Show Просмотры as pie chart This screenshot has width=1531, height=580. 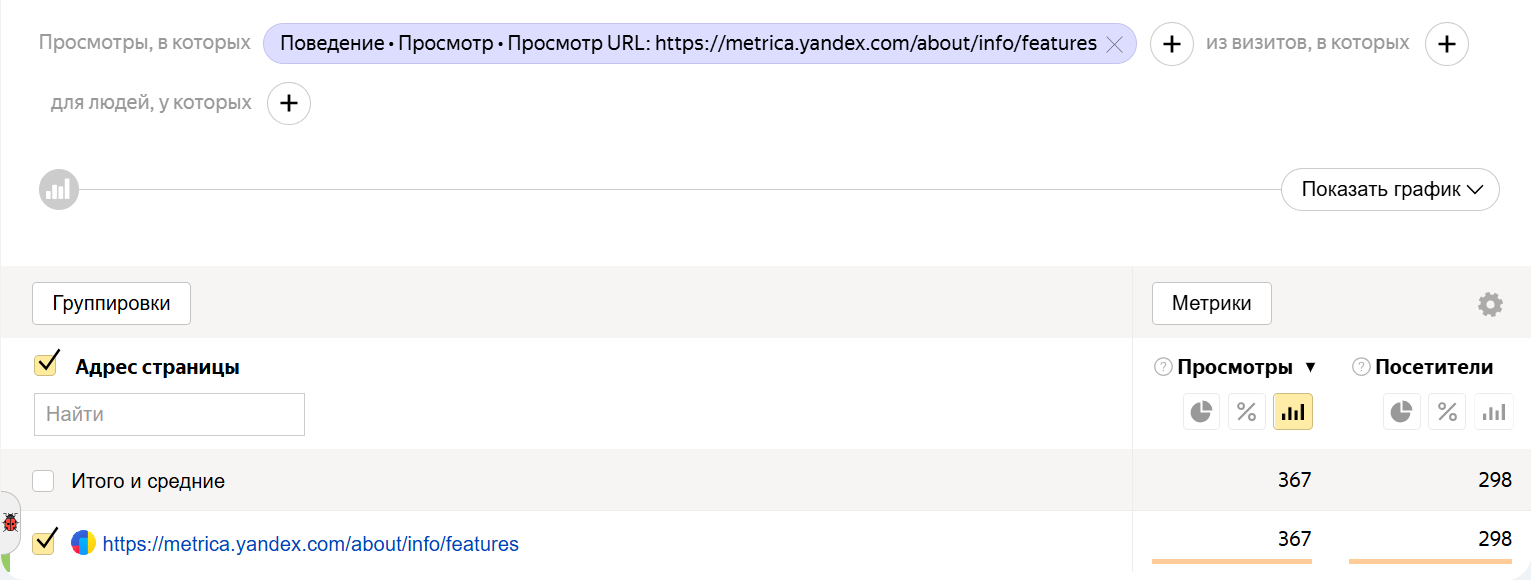coord(1201,412)
